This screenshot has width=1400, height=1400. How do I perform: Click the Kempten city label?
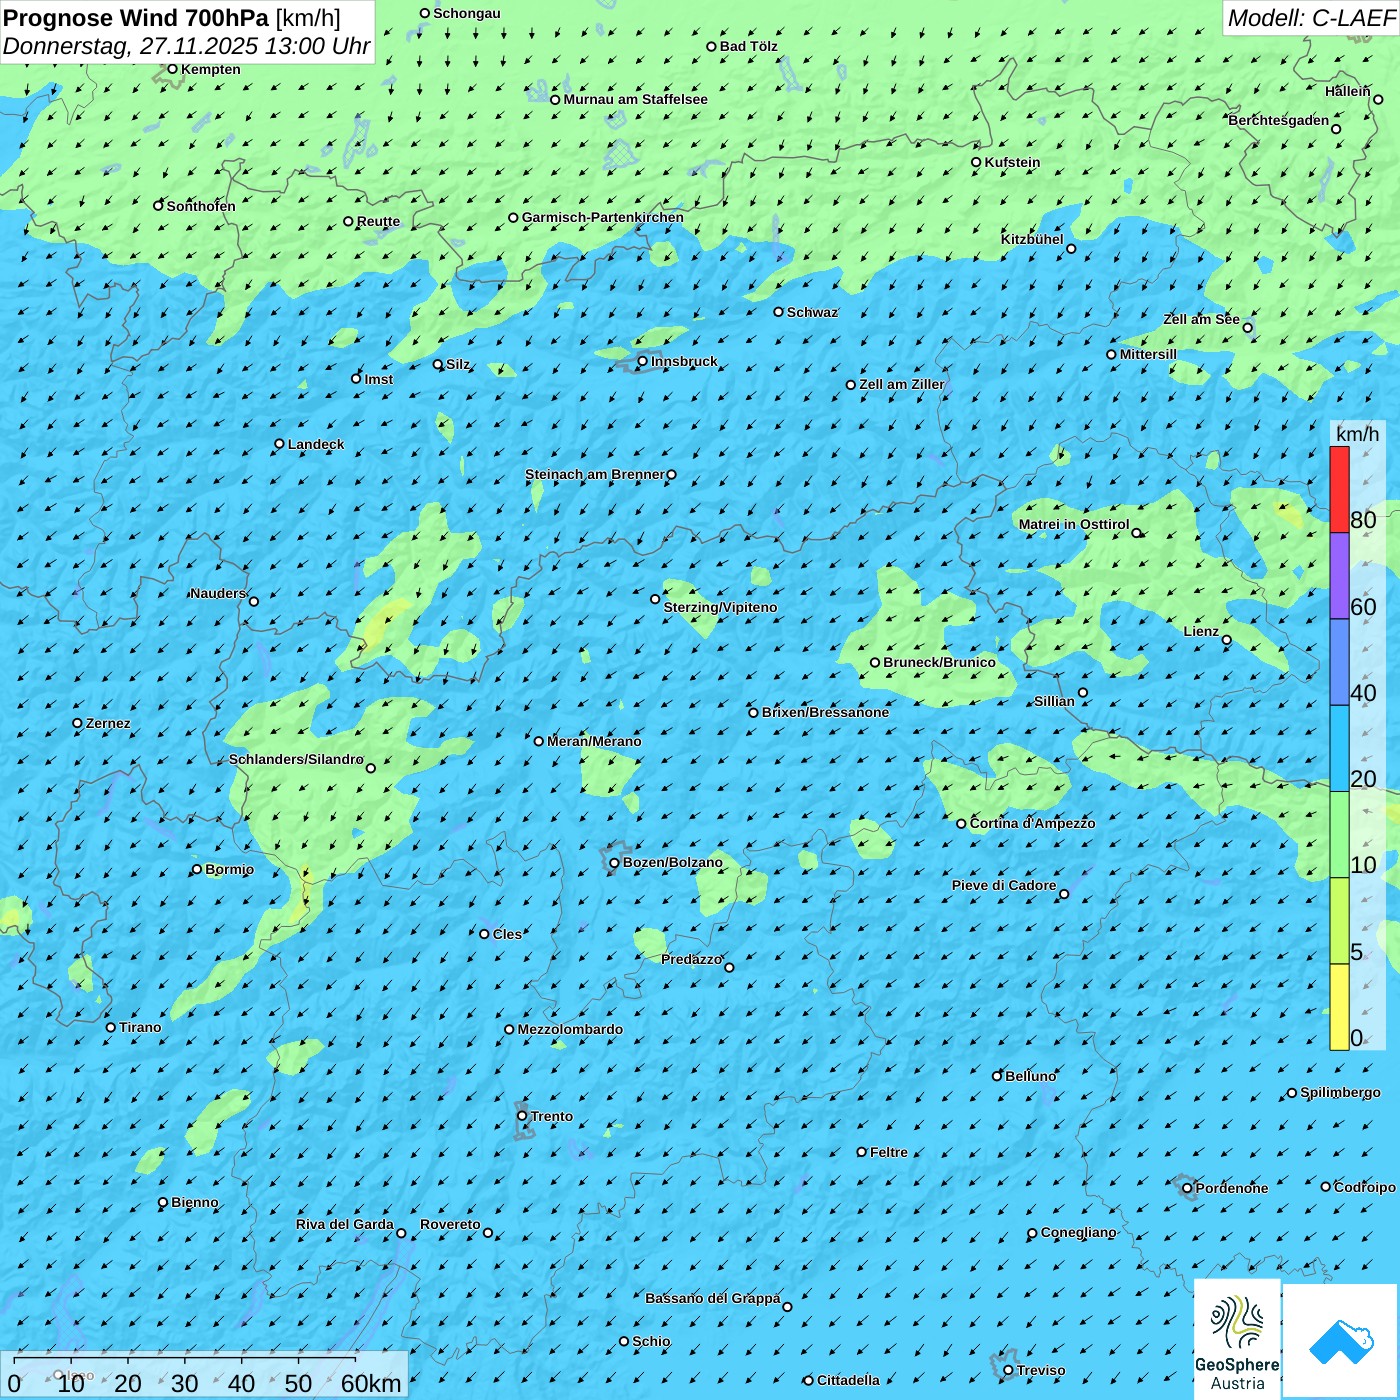[211, 69]
